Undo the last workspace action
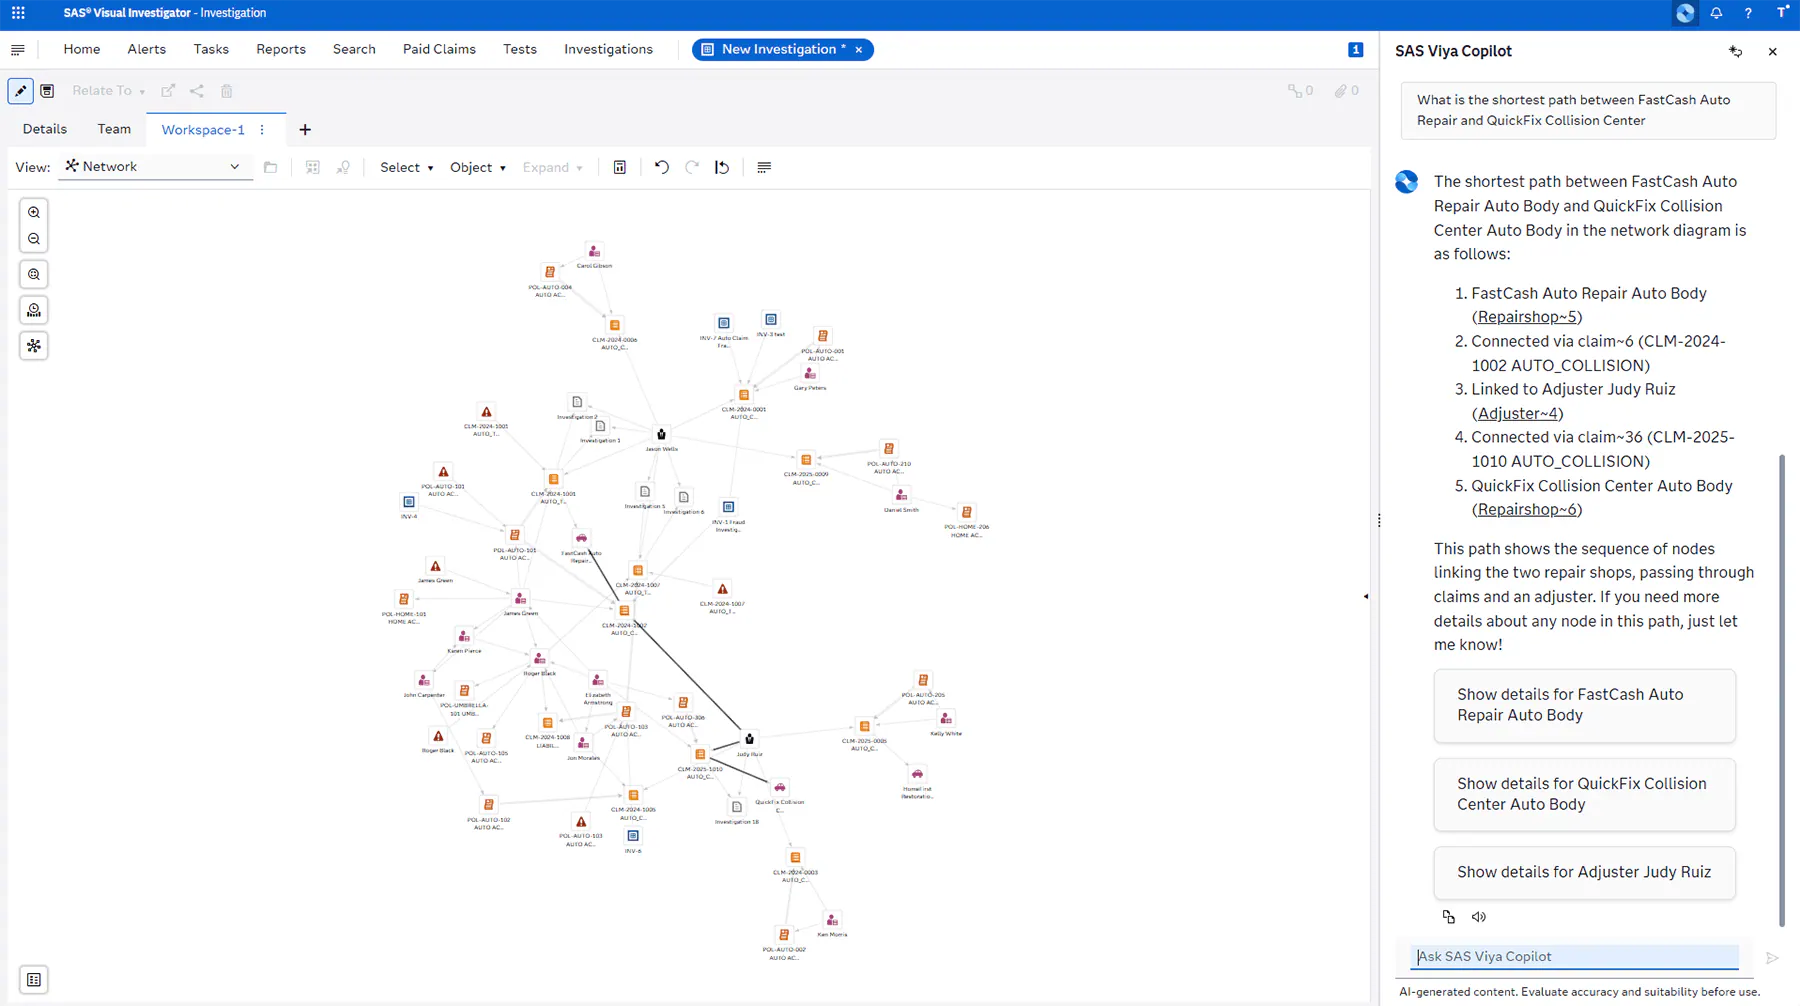Image resolution: width=1800 pixels, height=1006 pixels. tap(662, 167)
